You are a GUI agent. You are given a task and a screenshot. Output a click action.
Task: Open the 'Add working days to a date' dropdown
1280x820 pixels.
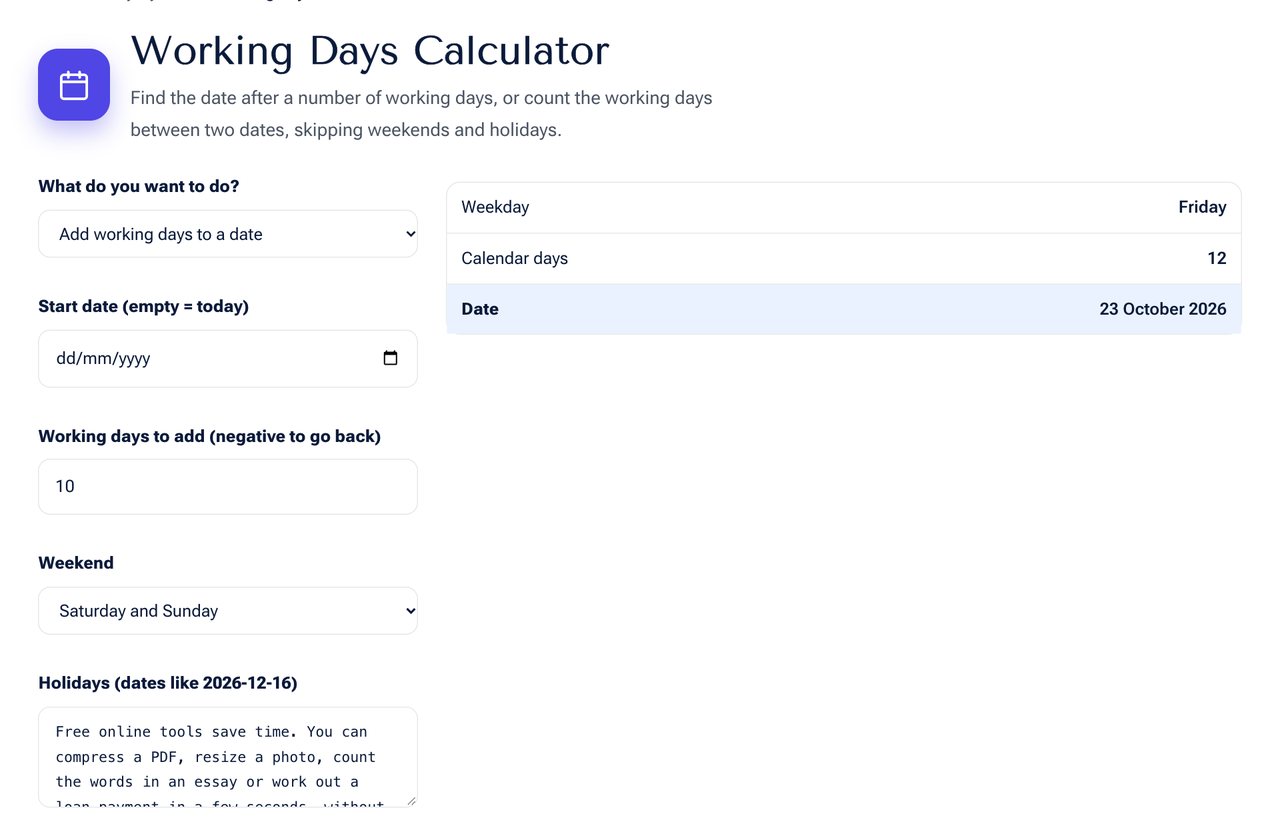pos(228,234)
